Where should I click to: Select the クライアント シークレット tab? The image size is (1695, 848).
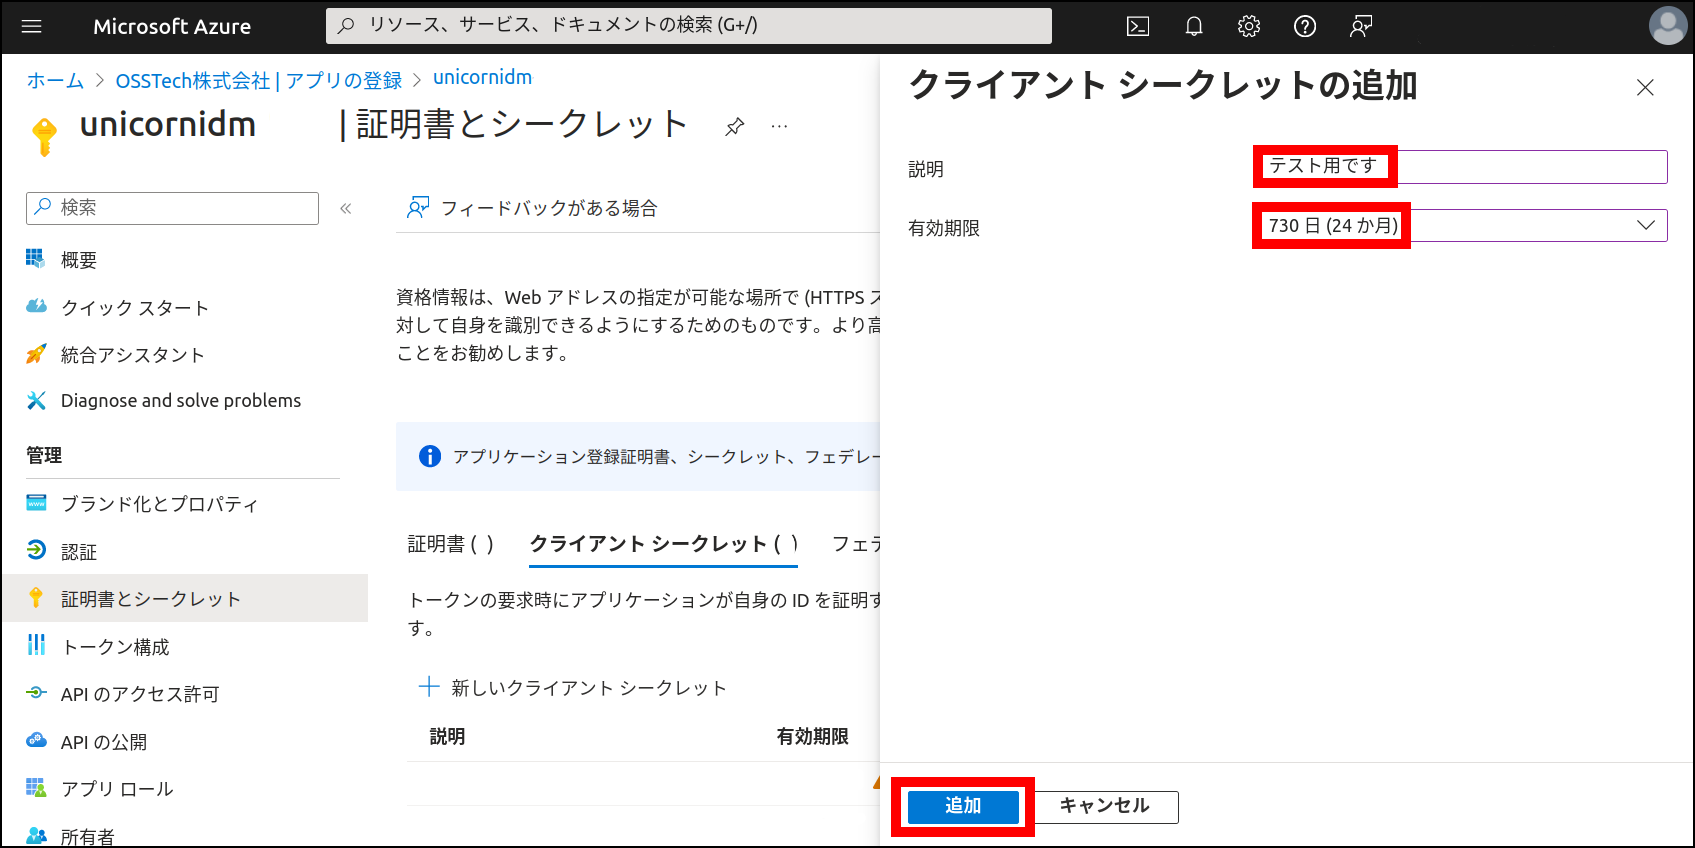click(663, 544)
